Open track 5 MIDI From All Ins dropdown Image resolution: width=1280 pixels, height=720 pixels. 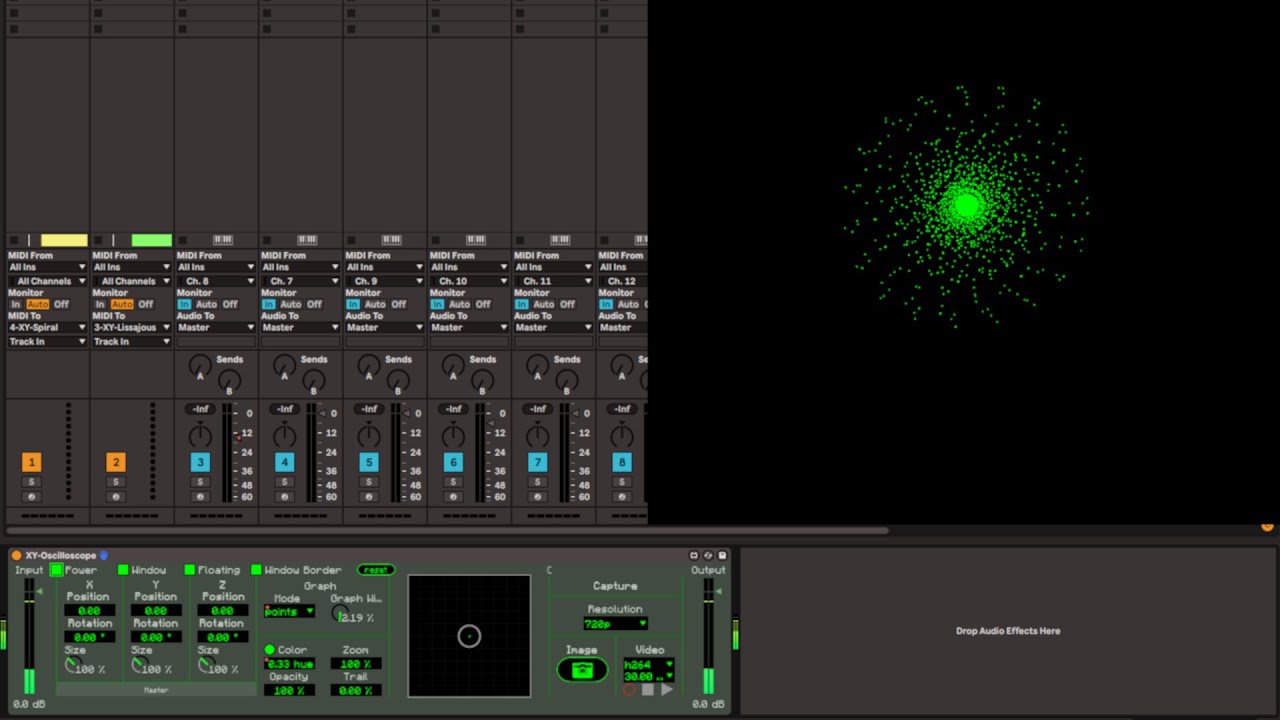(x=384, y=267)
